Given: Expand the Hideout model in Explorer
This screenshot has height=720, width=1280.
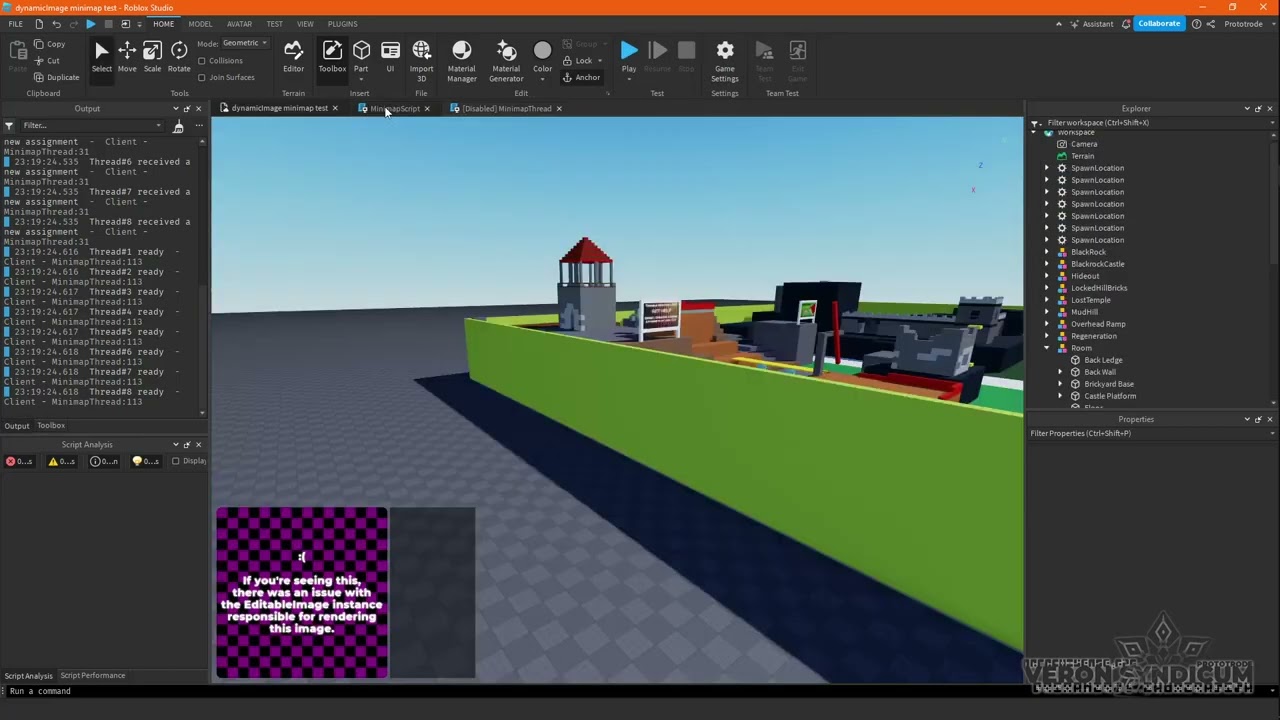Looking at the screenshot, I should (1047, 276).
